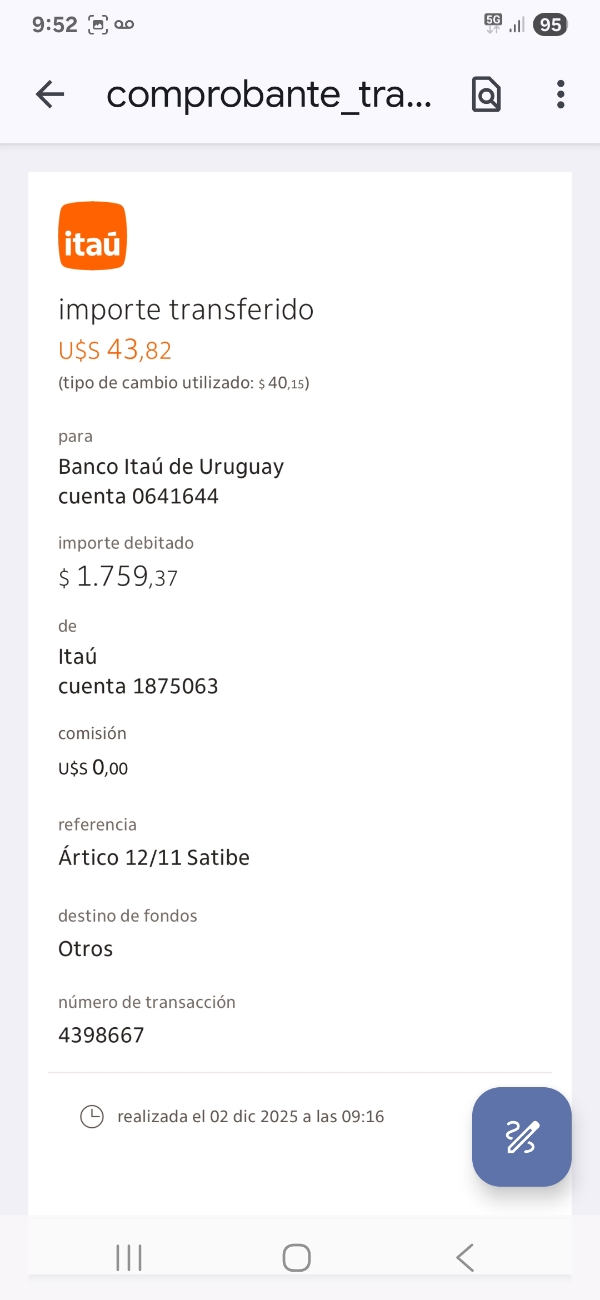Screen dimensions: 600x1300
Task: Tap the 5G signal status icon
Action: coord(493,23)
